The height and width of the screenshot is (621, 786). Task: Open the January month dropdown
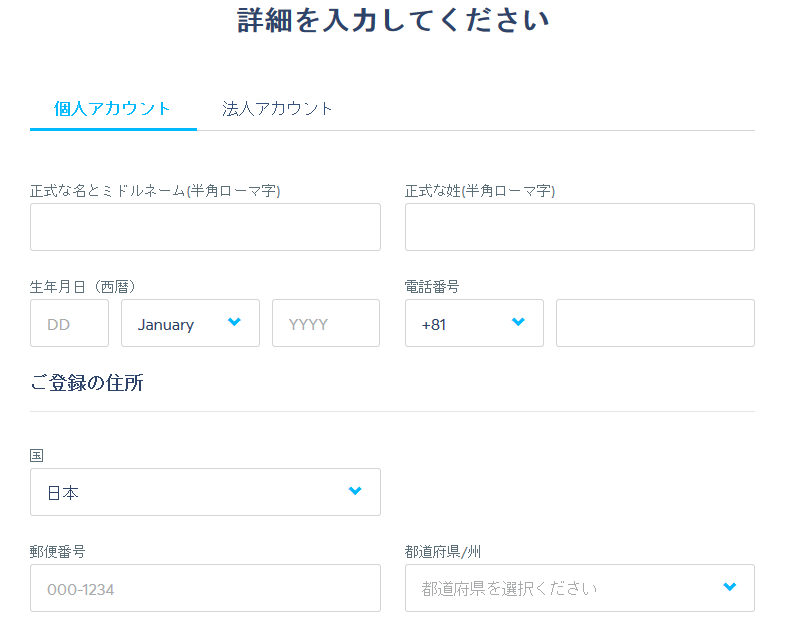click(190, 323)
